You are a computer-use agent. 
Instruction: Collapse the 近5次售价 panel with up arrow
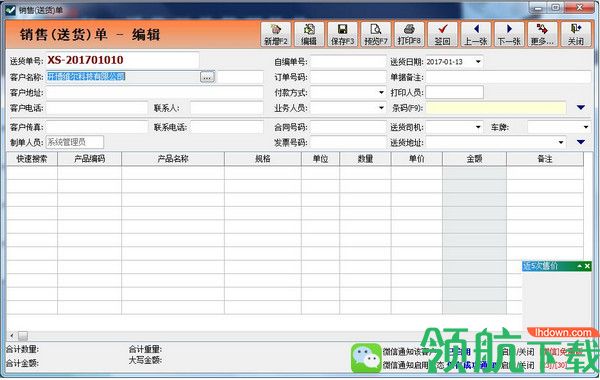pos(580,266)
